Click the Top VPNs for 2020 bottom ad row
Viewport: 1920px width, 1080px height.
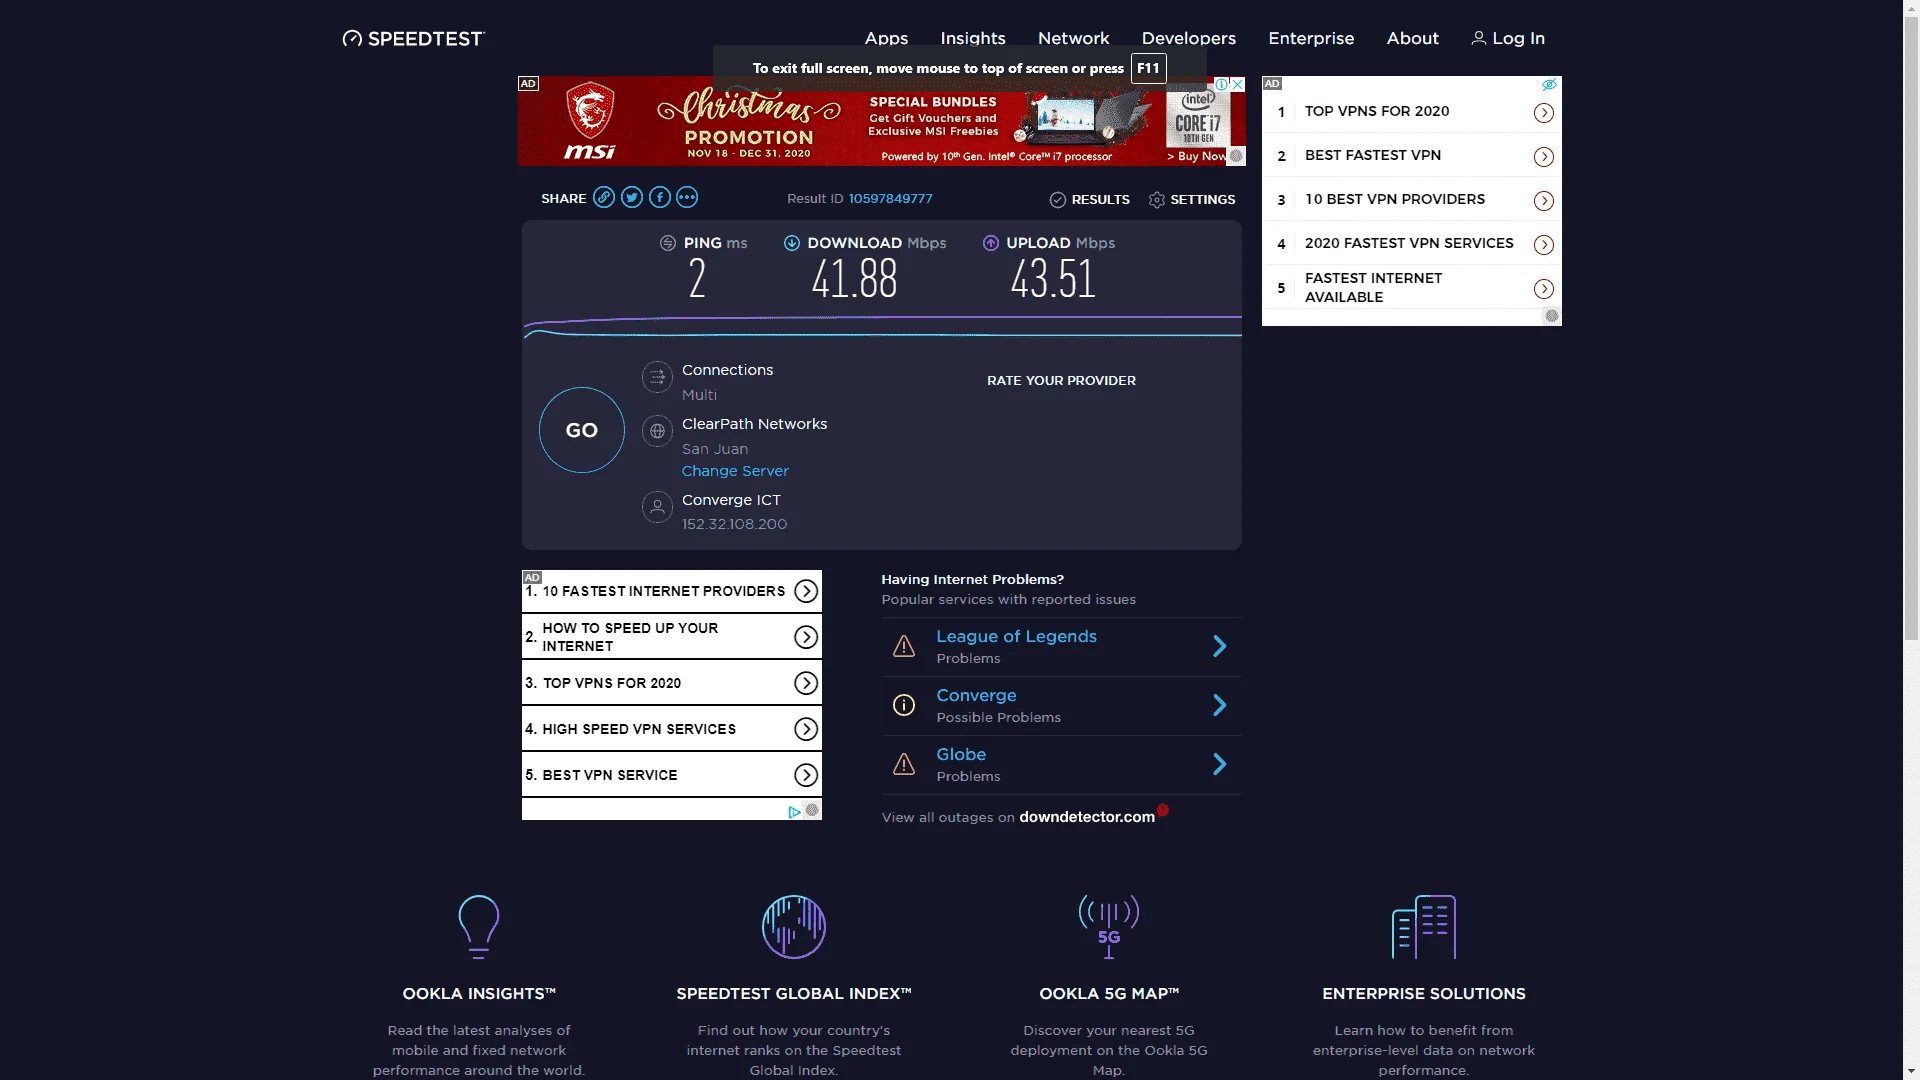[x=671, y=683]
